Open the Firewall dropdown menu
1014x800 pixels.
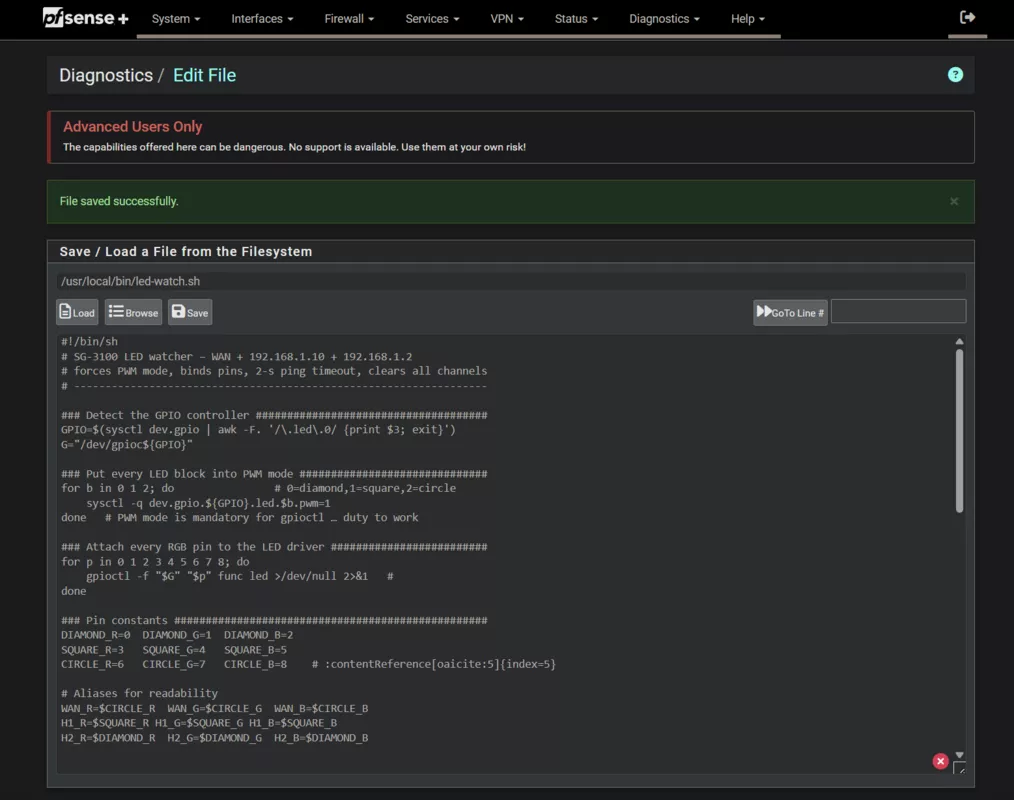pos(349,19)
